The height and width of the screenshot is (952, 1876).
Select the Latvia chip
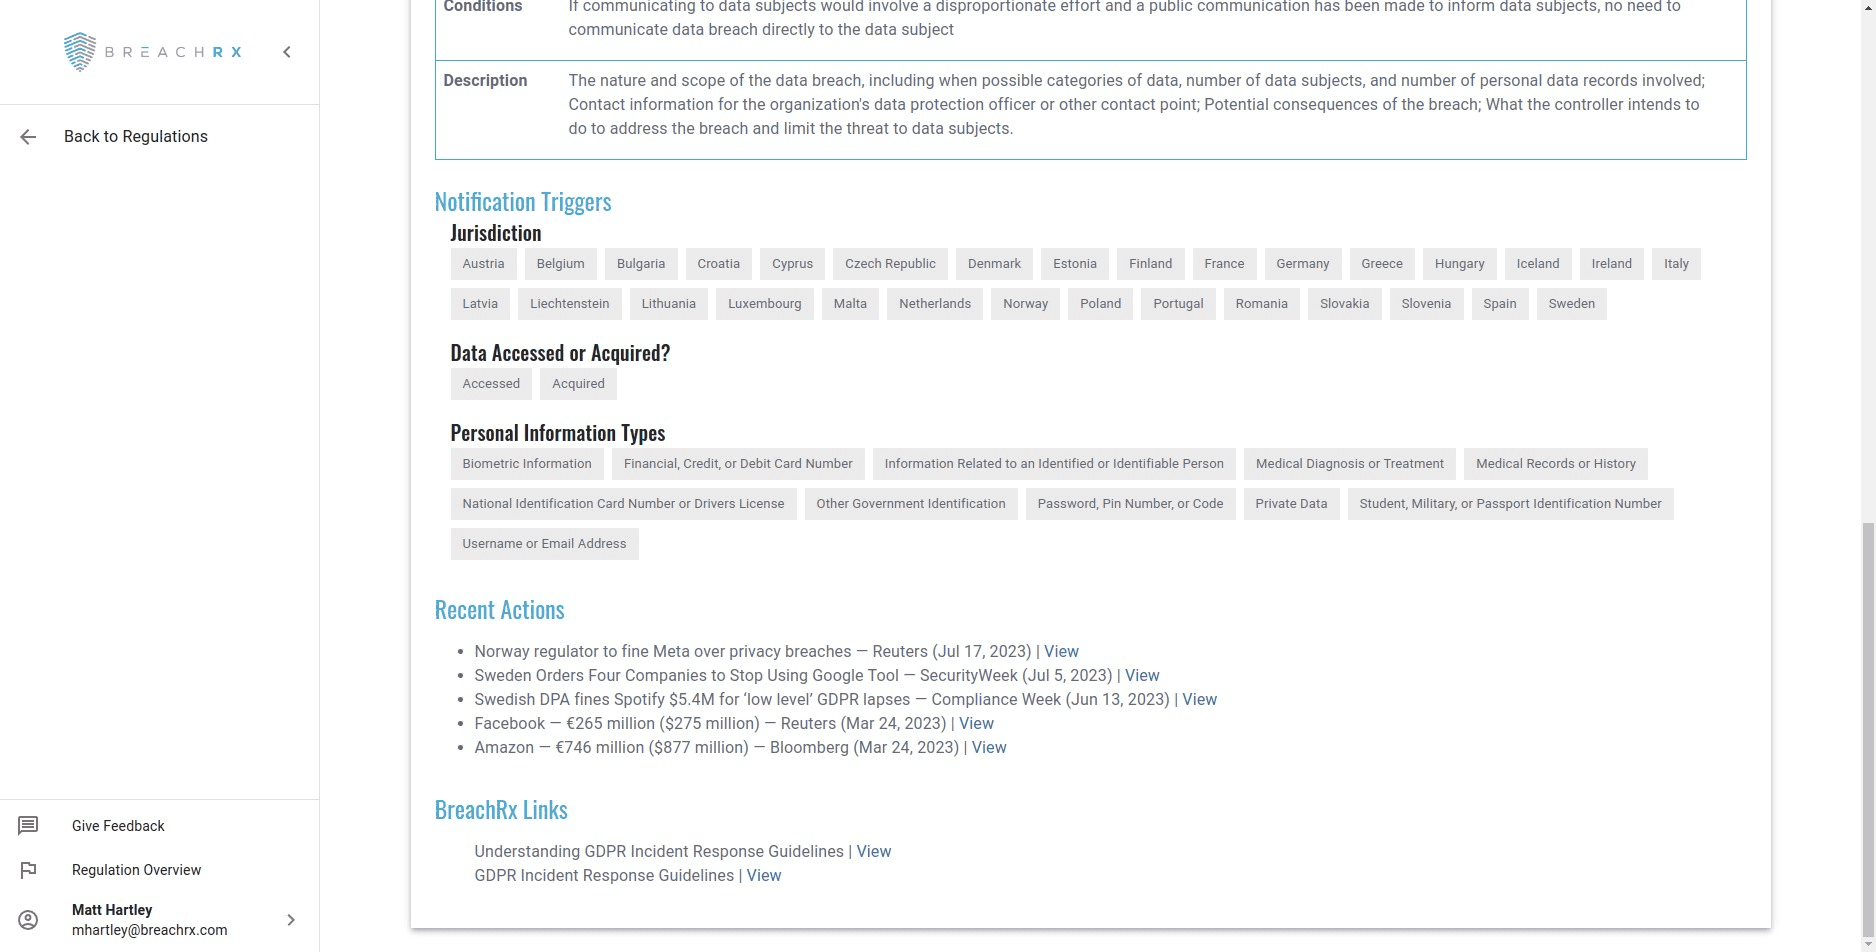pyautogui.click(x=480, y=304)
